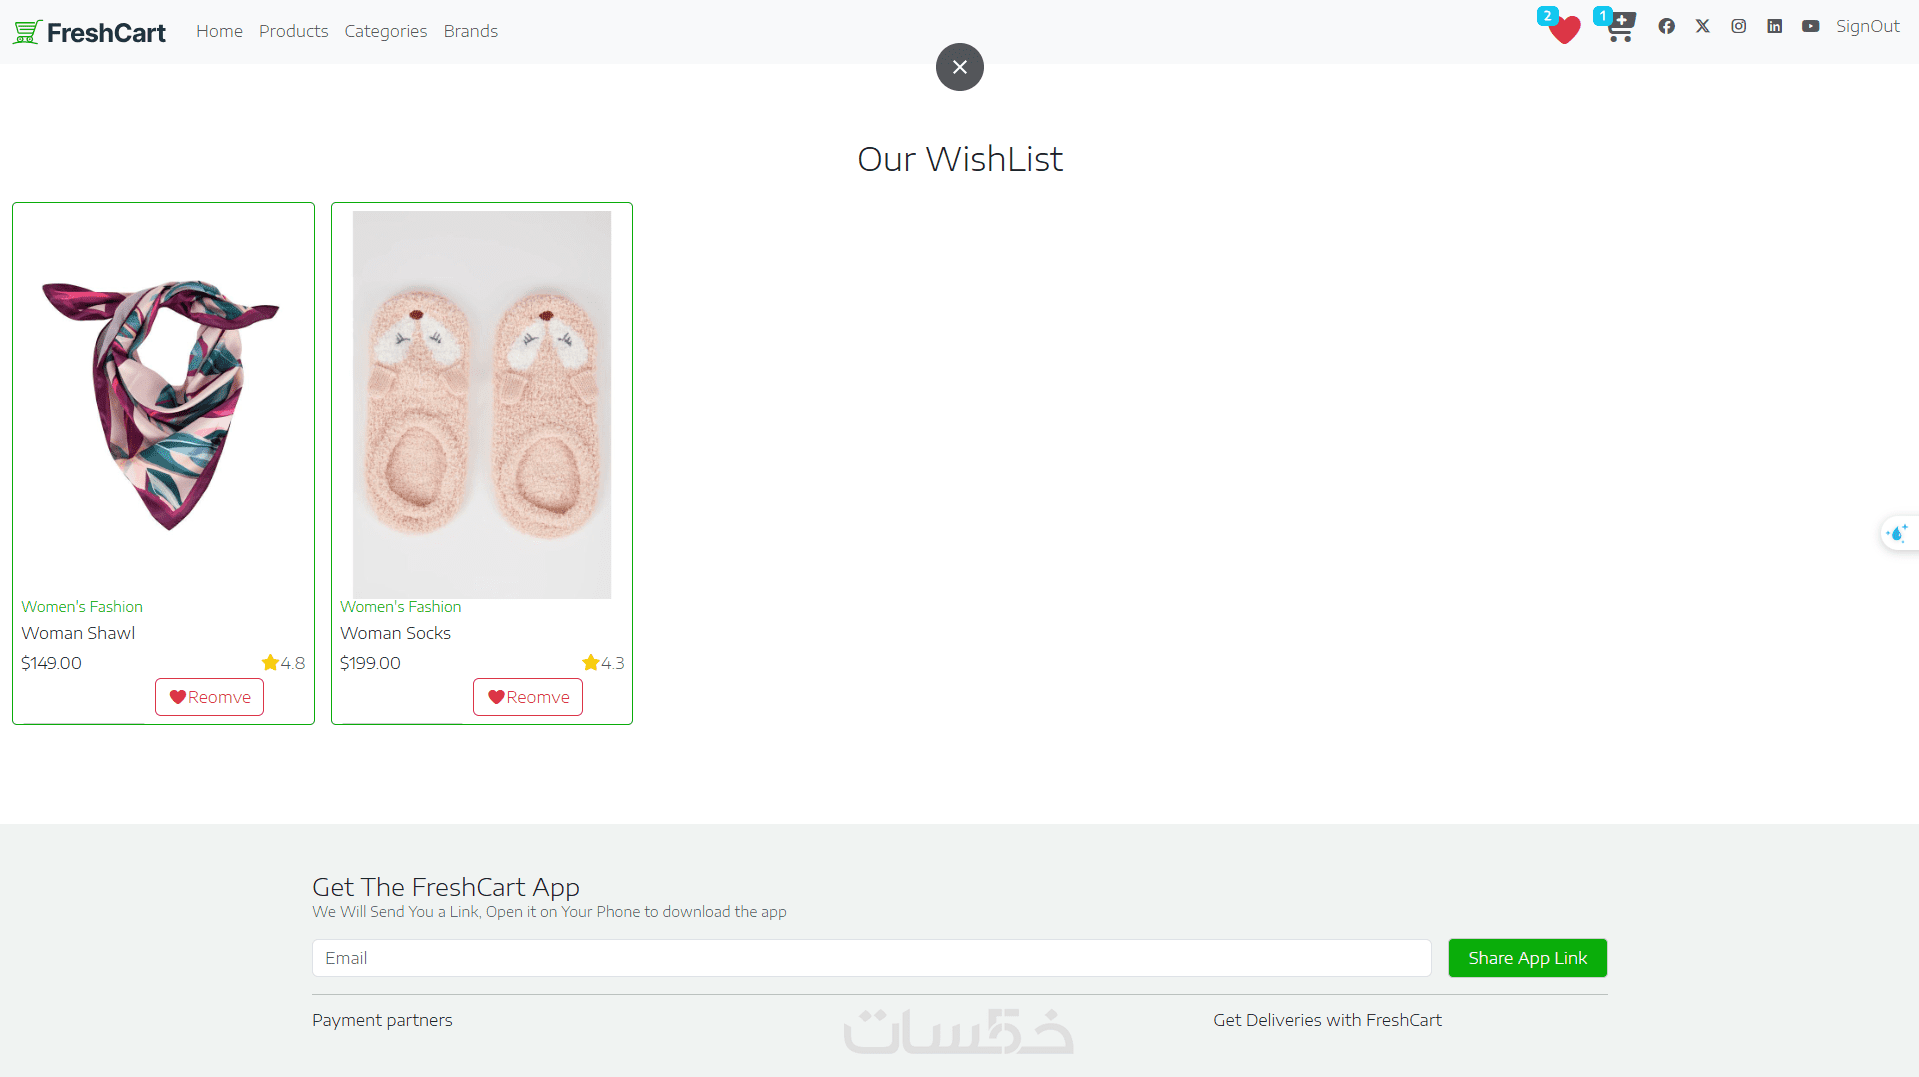Close the overlay with the X button
The height and width of the screenshot is (1077, 1919).
tap(959, 67)
